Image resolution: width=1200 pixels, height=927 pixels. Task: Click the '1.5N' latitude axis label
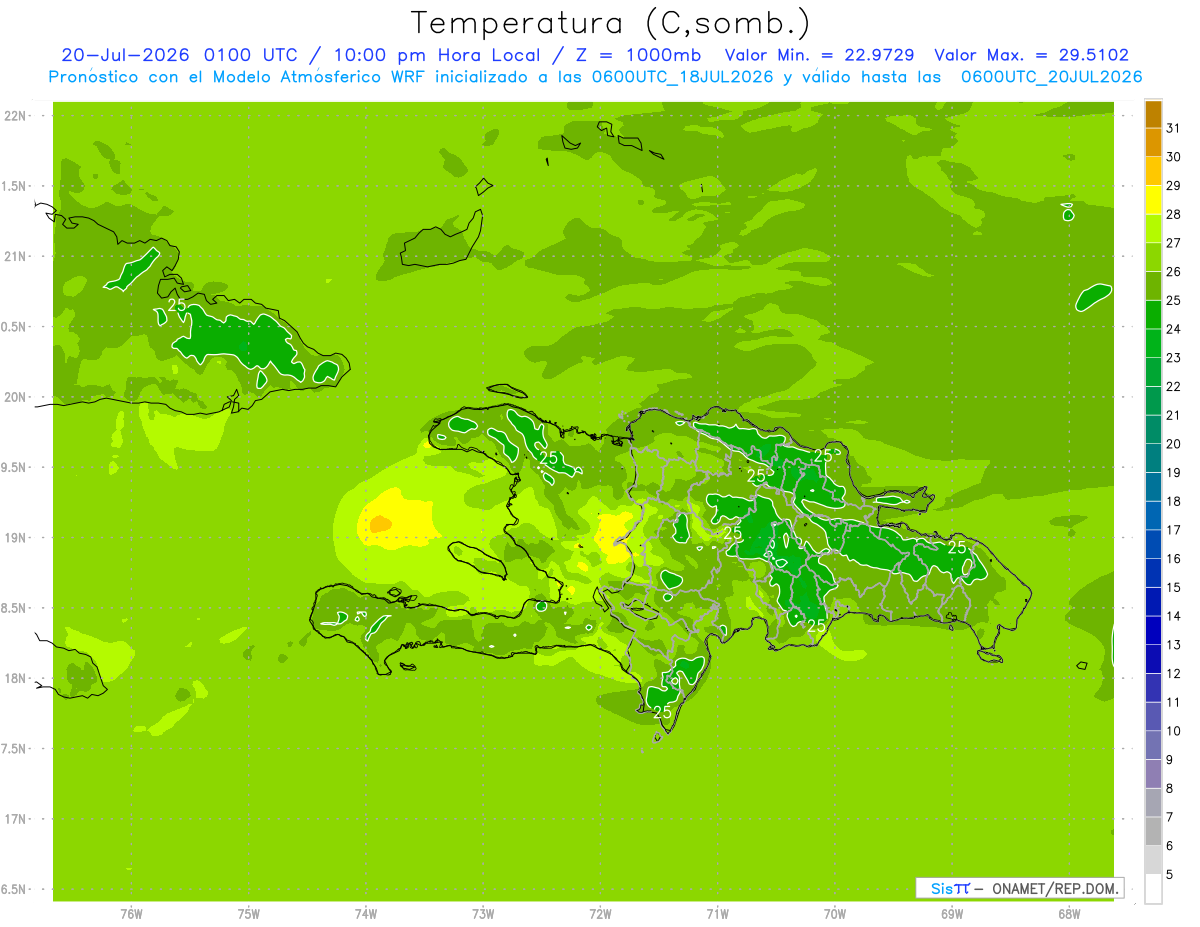click(15, 186)
